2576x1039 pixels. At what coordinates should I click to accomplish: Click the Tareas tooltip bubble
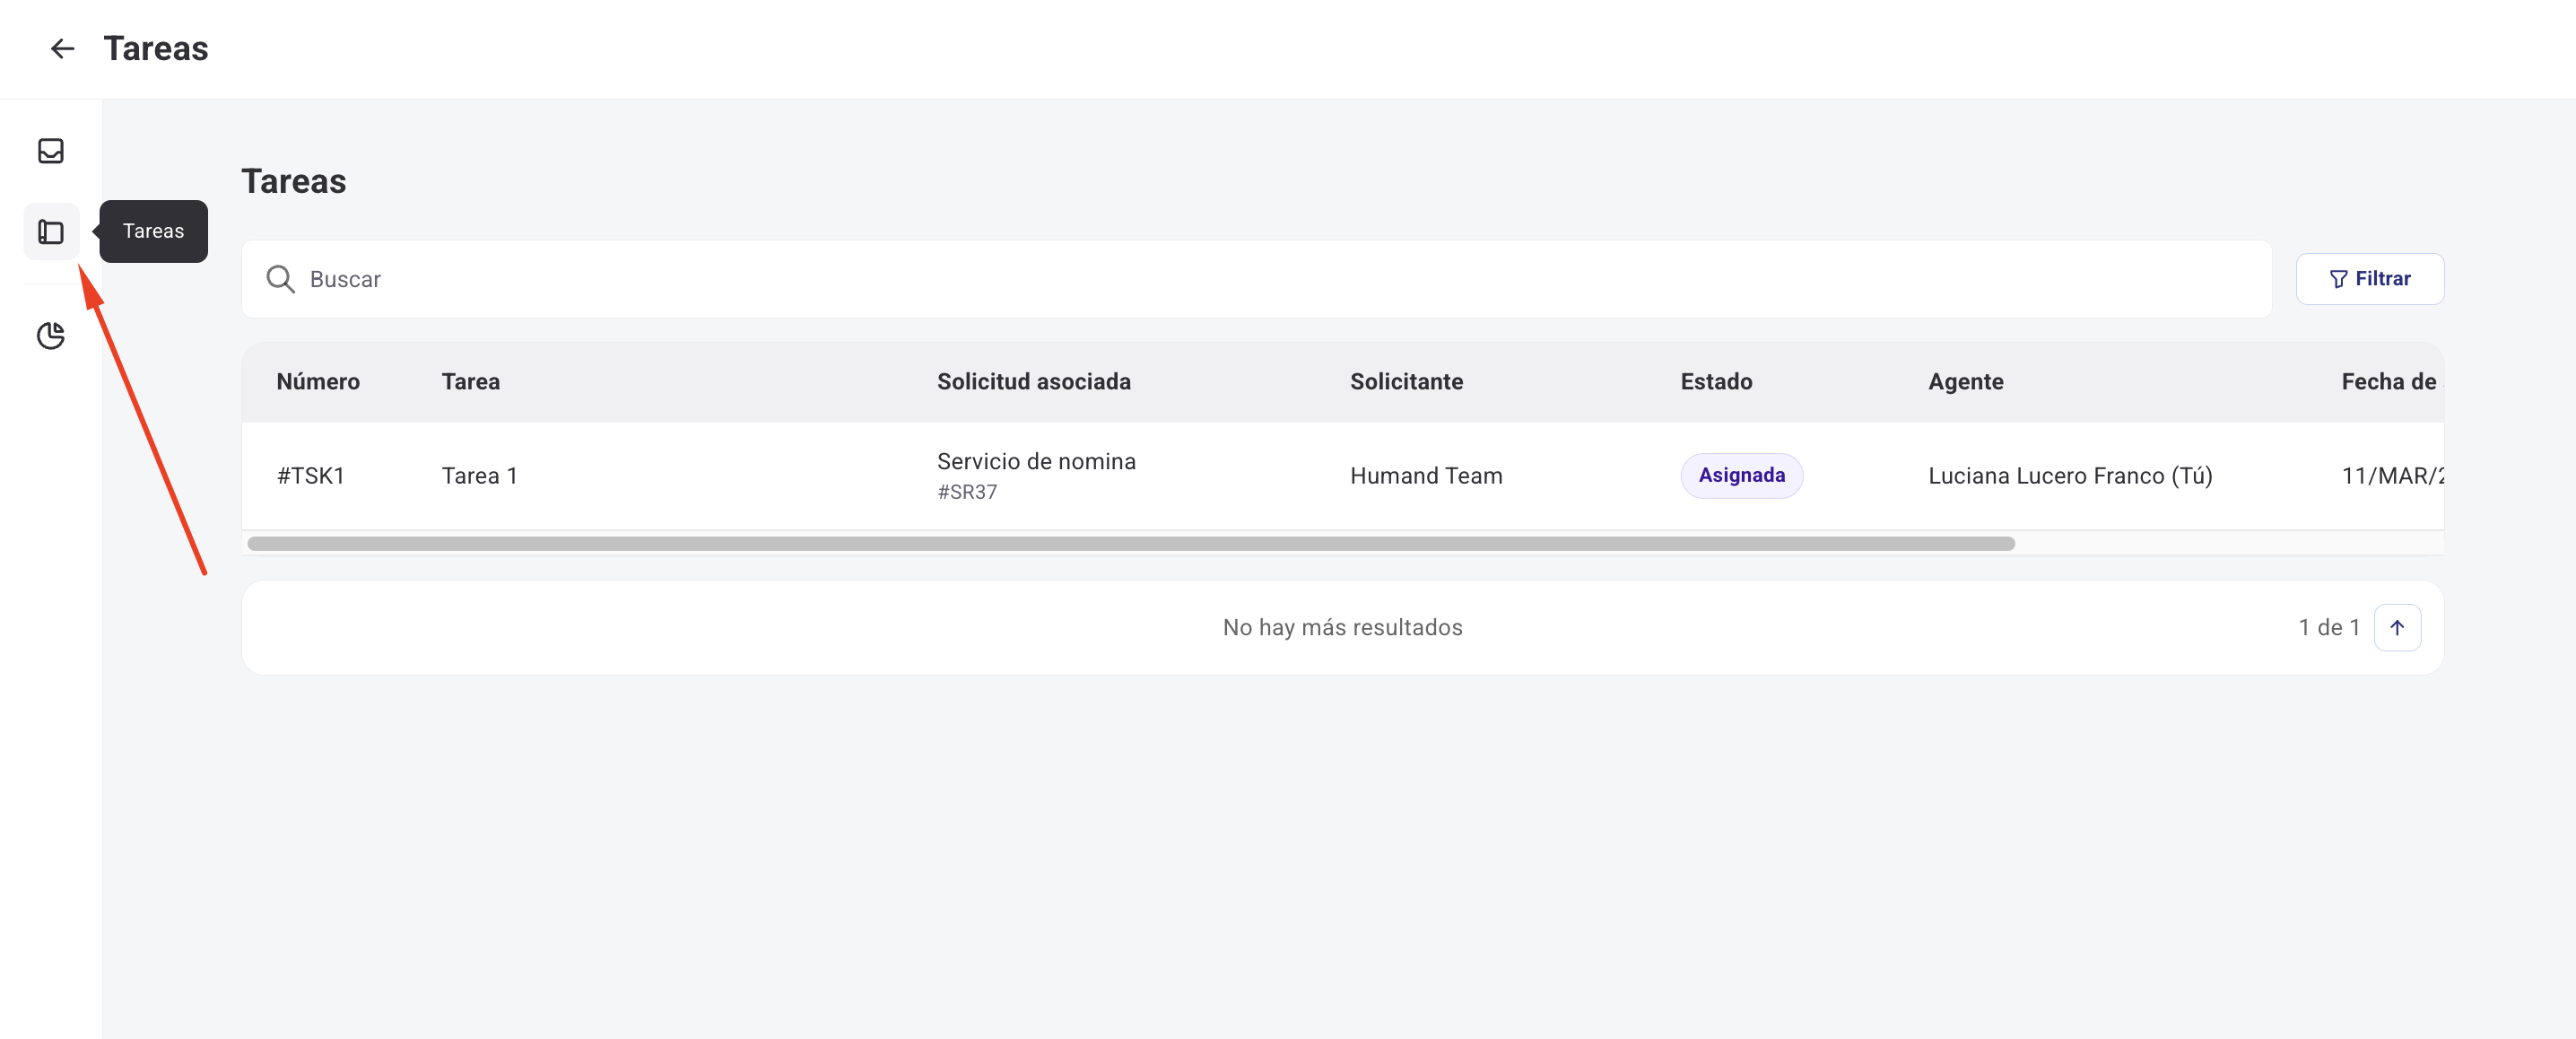coord(153,231)
